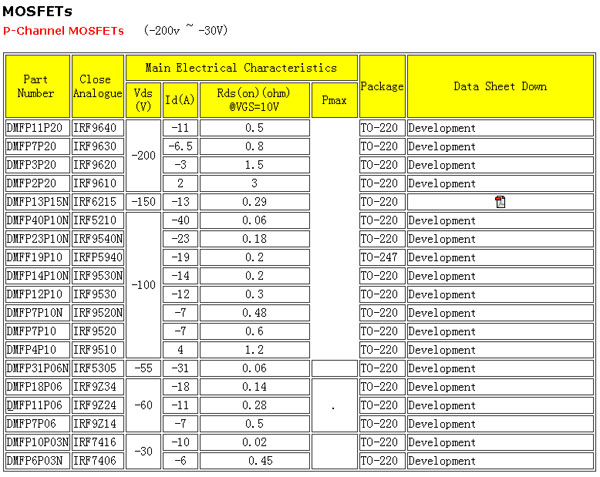The image size is (600, 477).
Task: Click the Rds(on) value 0.29
Action: [x=254, y=202]
